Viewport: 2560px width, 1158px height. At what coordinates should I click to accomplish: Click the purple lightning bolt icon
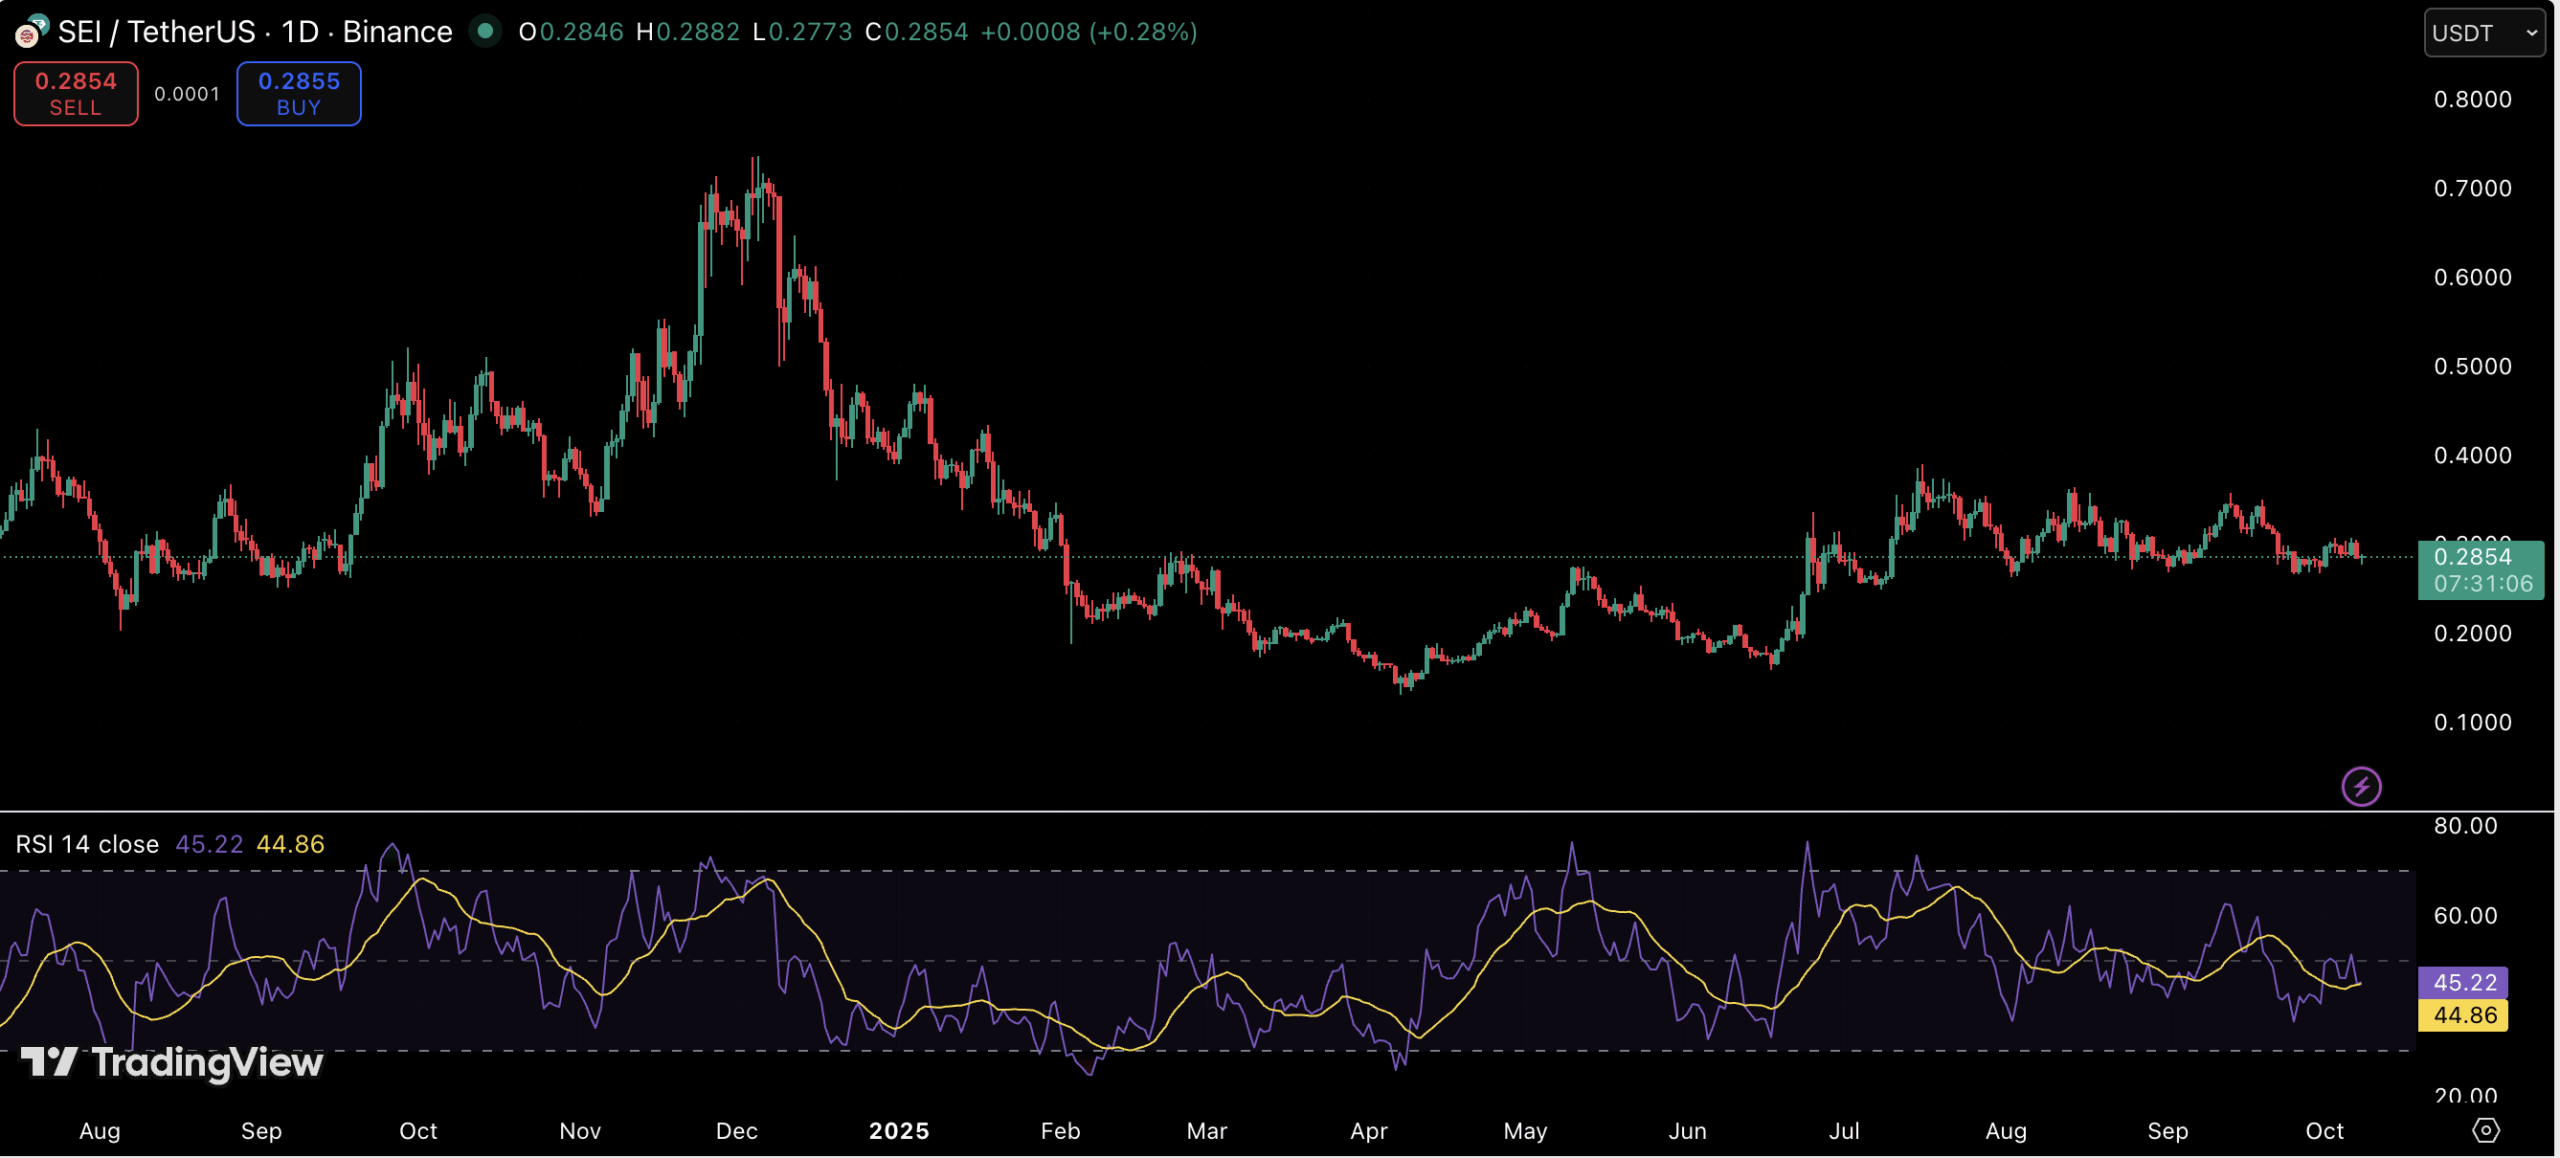(2360, 787)
